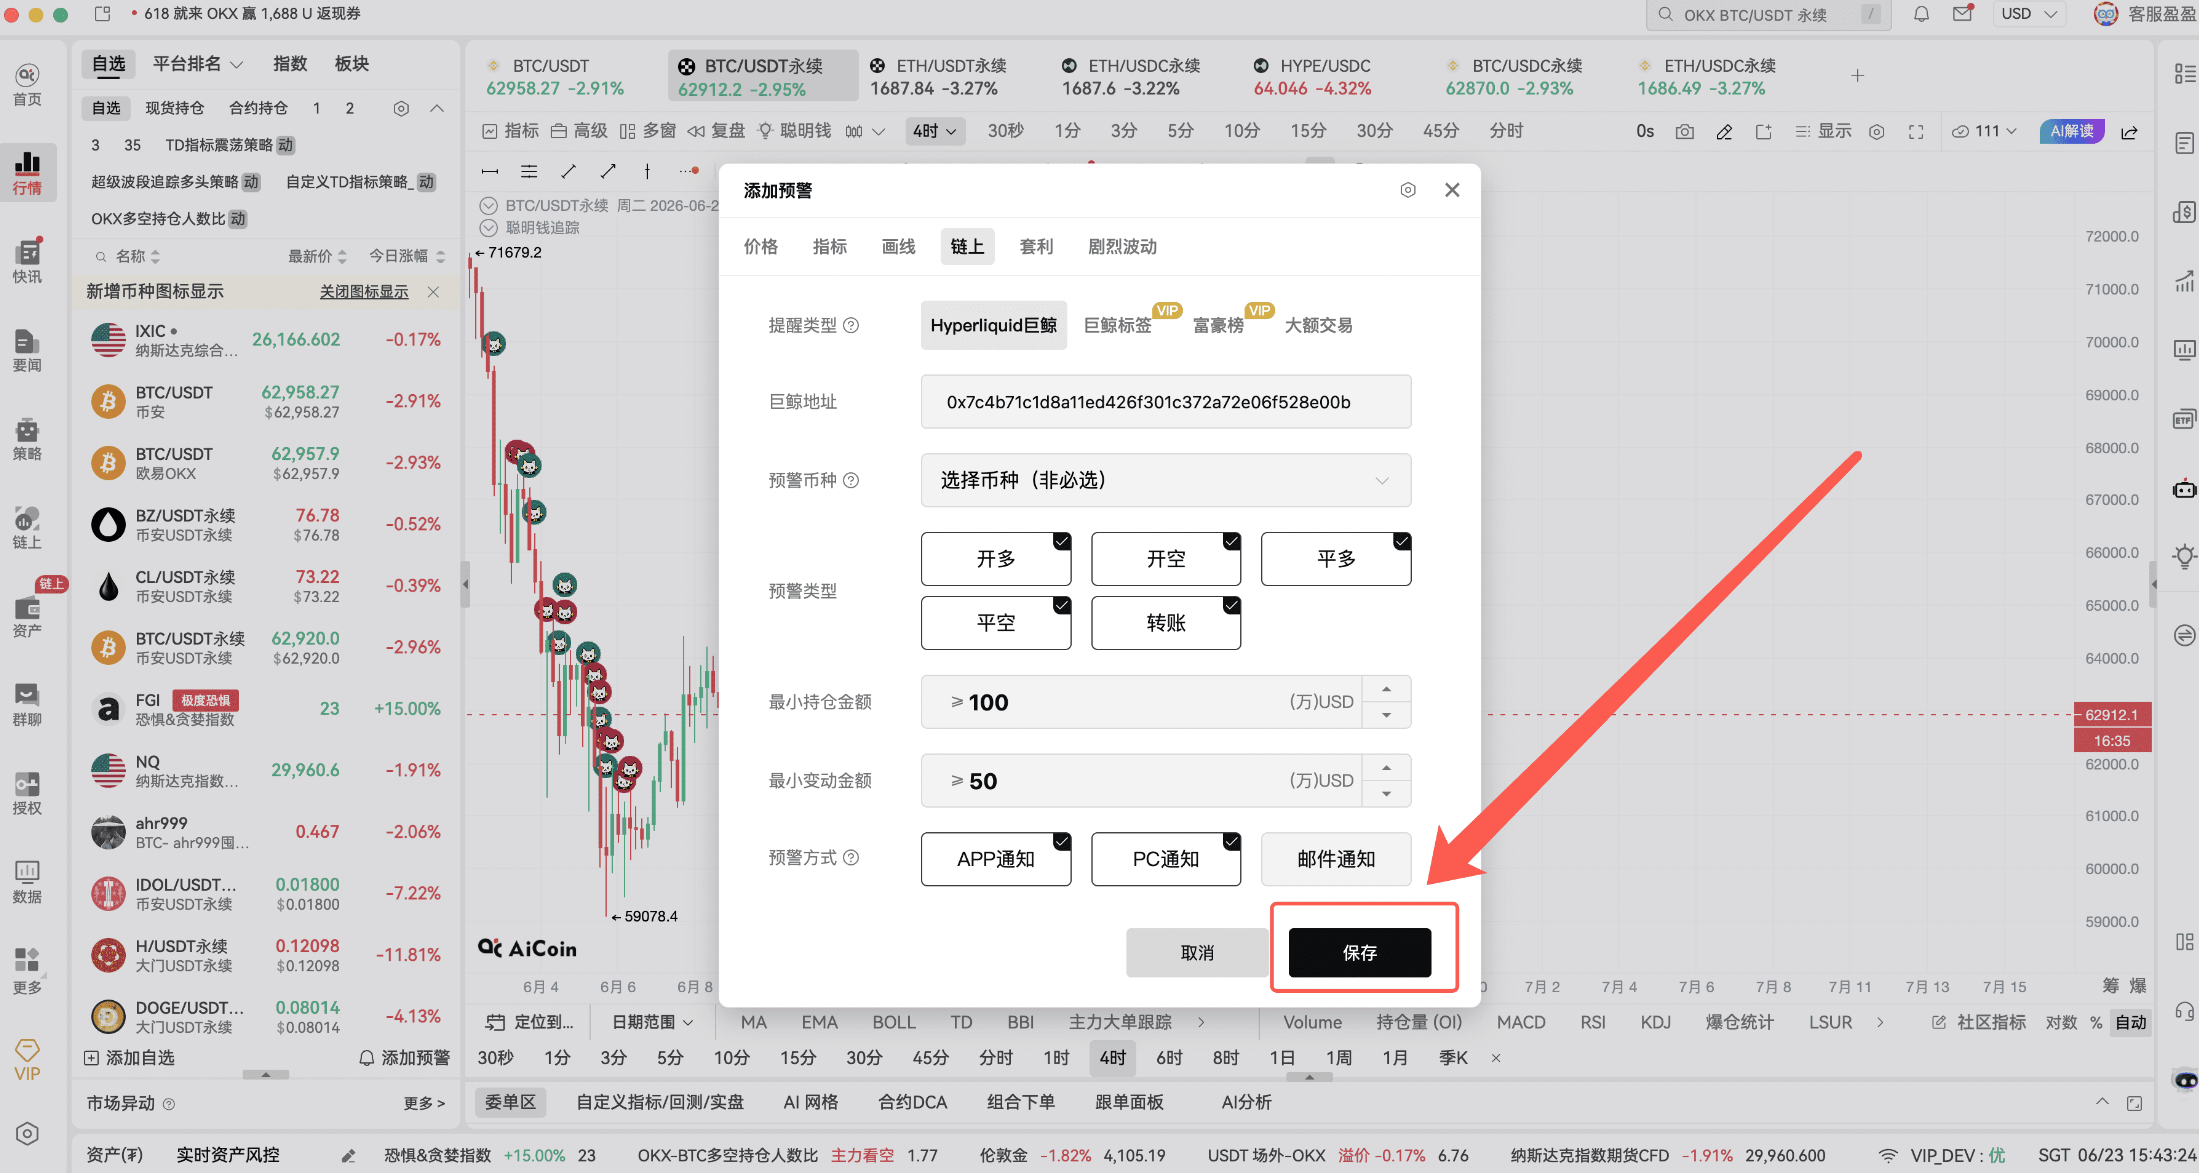This screenshot has width=2199, height=1173.
Task: Click 取消 to cancel the alert
Action: pyautogui.click(x=1197, y=952)
